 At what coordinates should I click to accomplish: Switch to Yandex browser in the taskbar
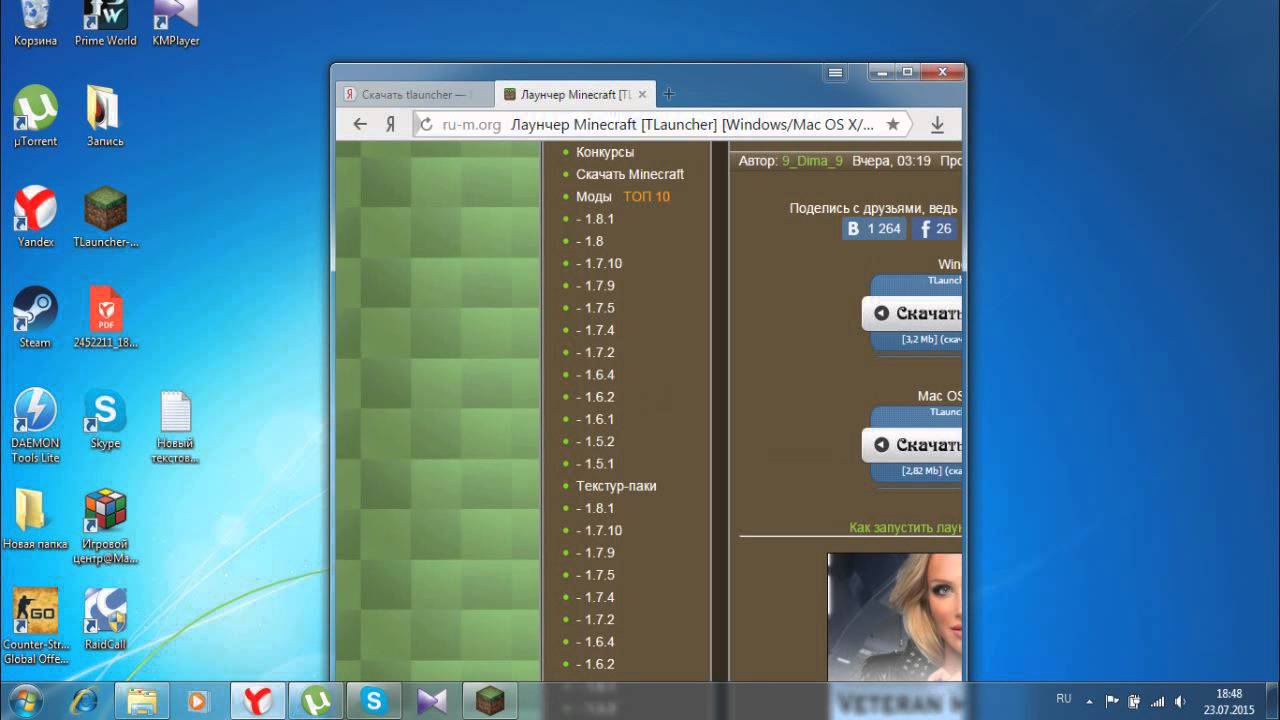[x=259, y=701]
